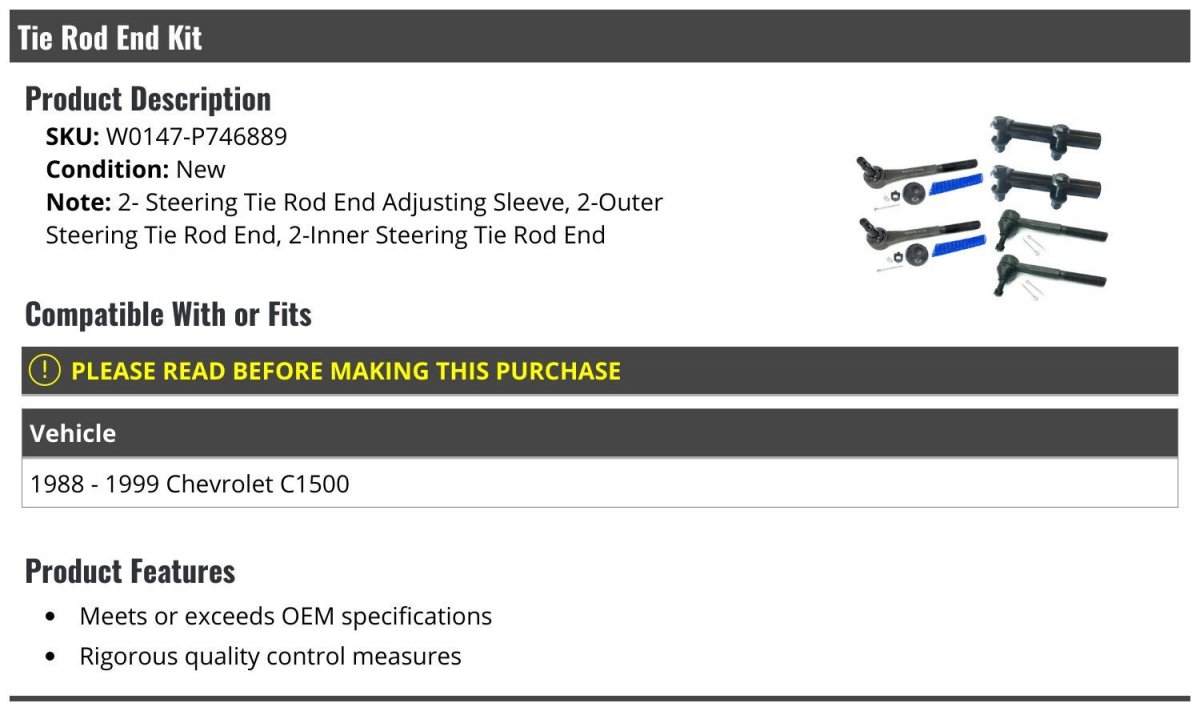Click "Rigorous quality control measures" bullet
This screenshot has width=1200, height=711.
tap(270, 657)
